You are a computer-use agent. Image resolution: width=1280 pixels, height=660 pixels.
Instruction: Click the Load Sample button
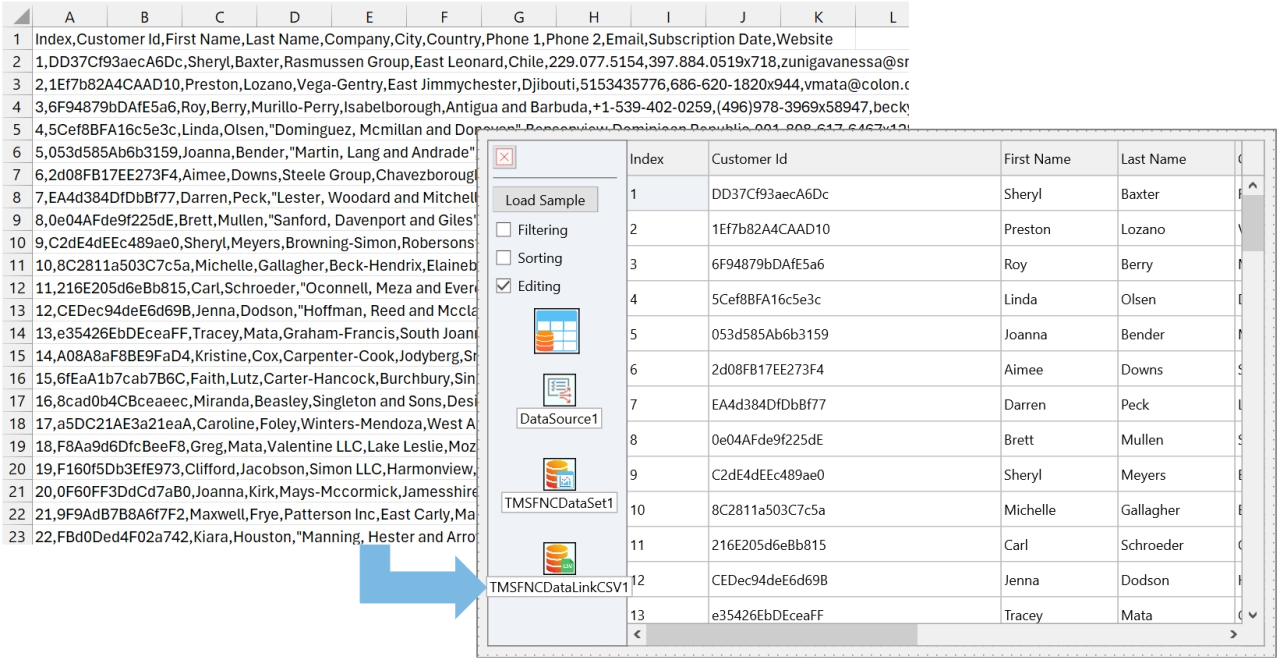tap(545, 200)
